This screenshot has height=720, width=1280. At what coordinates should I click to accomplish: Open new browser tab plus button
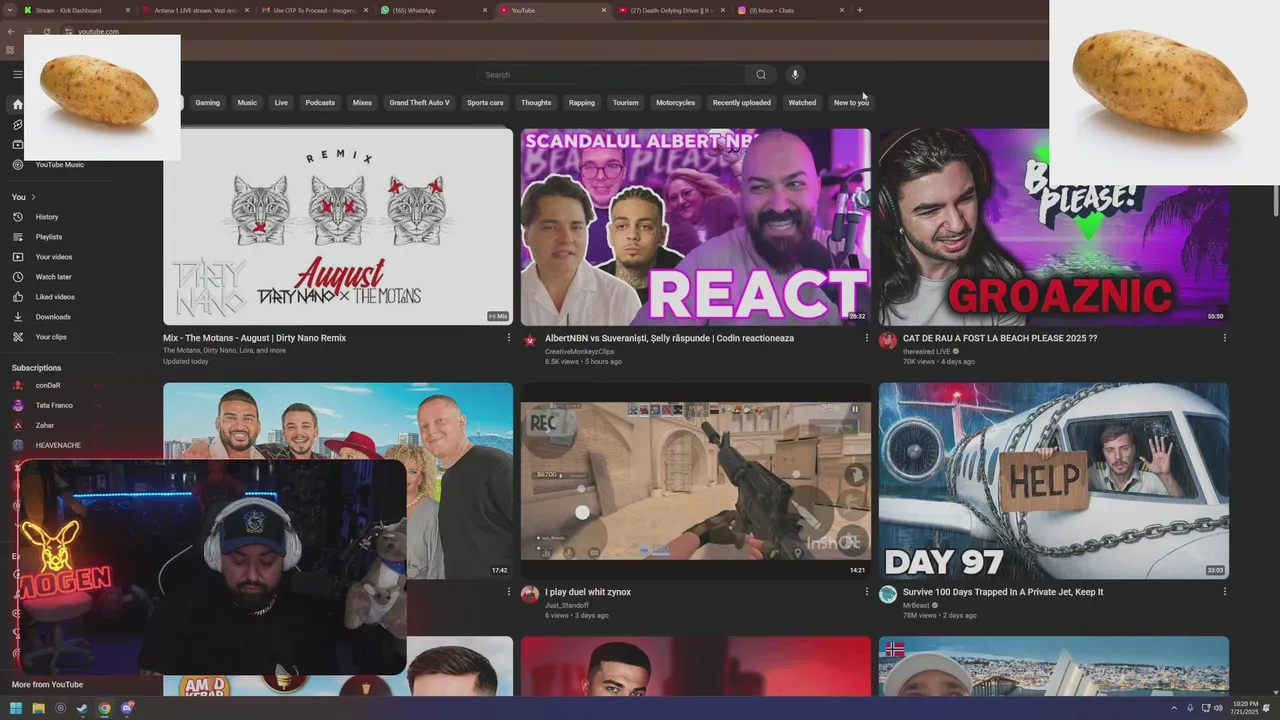[860, 10]
